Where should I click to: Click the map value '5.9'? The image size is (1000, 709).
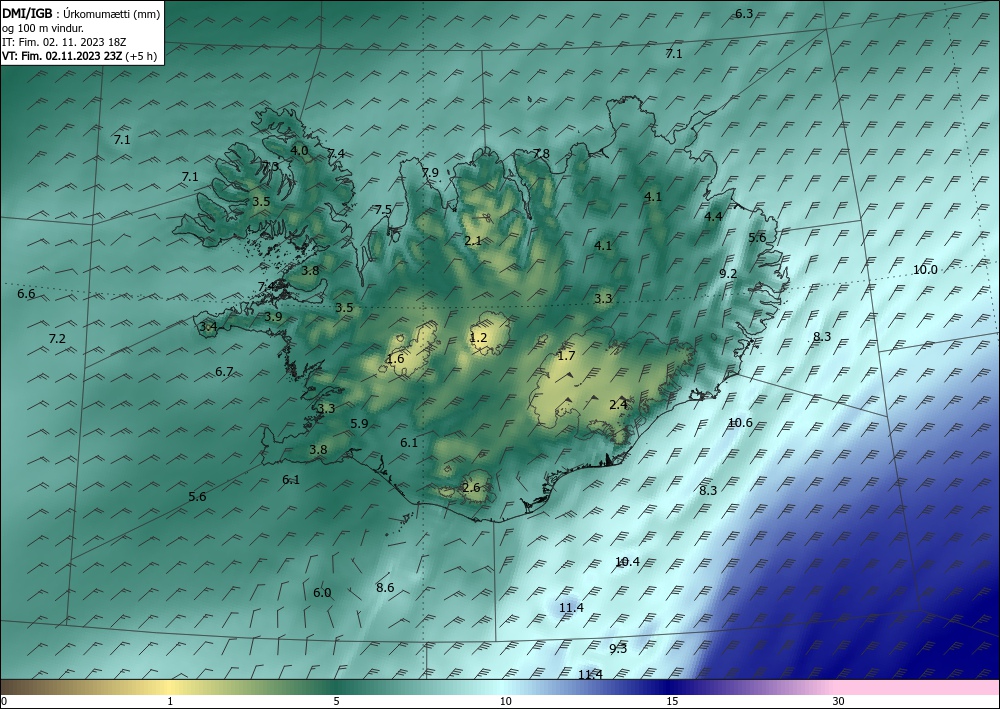click(x=359, y=423)
